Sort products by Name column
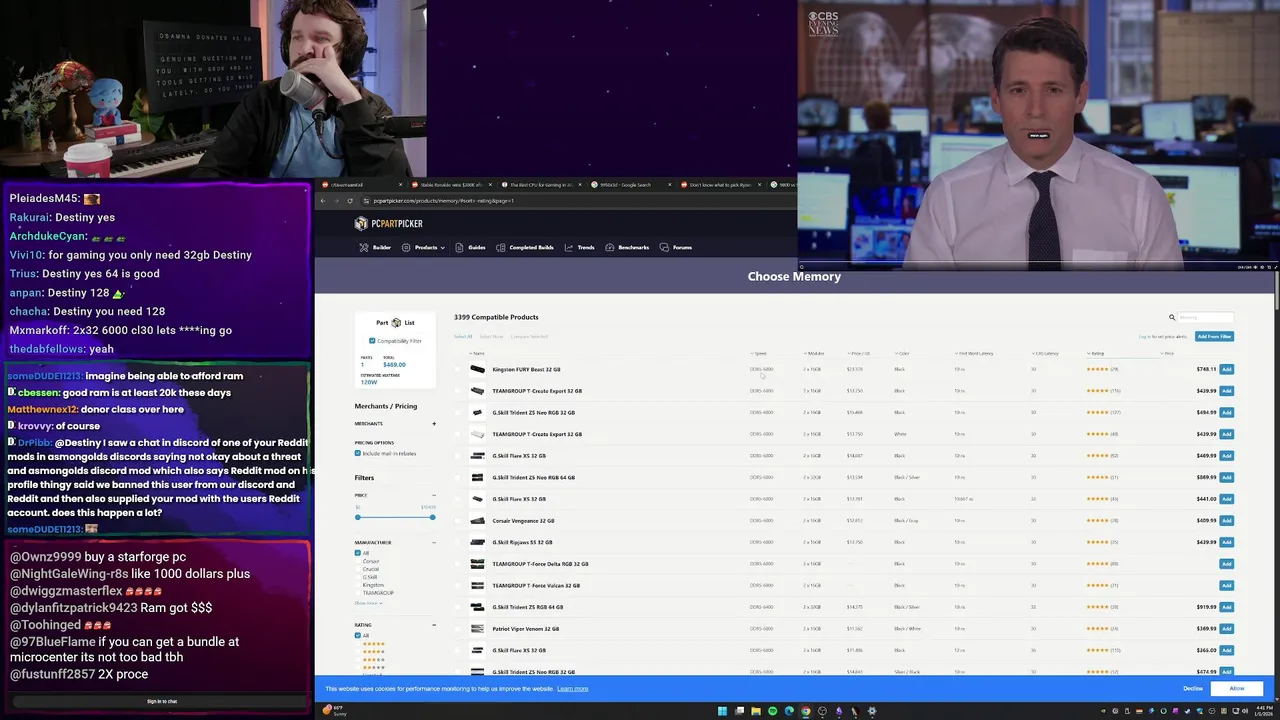Image resolution: width=1280 pixels, height=720 pixels. pyautogui.click(x=478, y=353)
